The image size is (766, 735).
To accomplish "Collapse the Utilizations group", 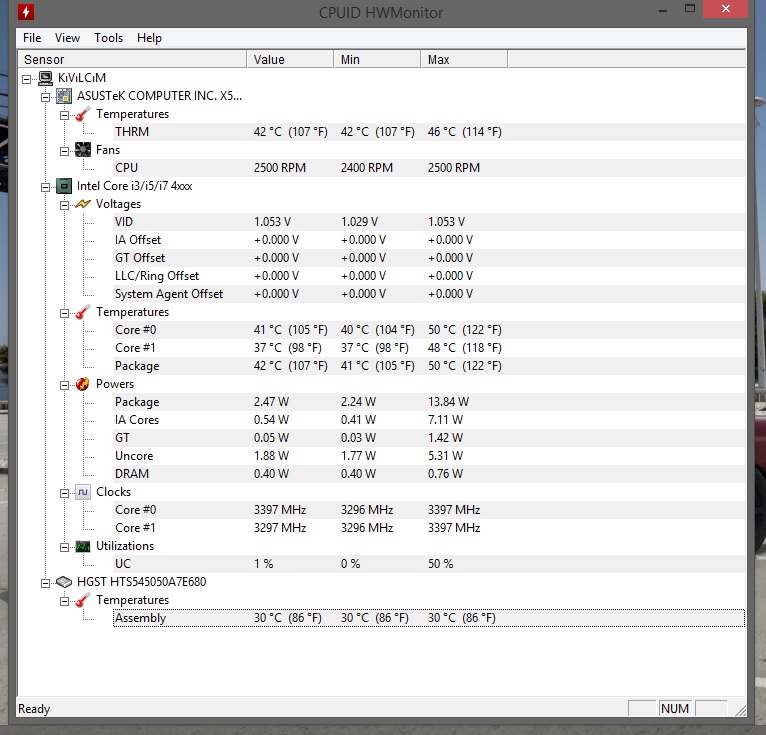I will click(64, 547).
